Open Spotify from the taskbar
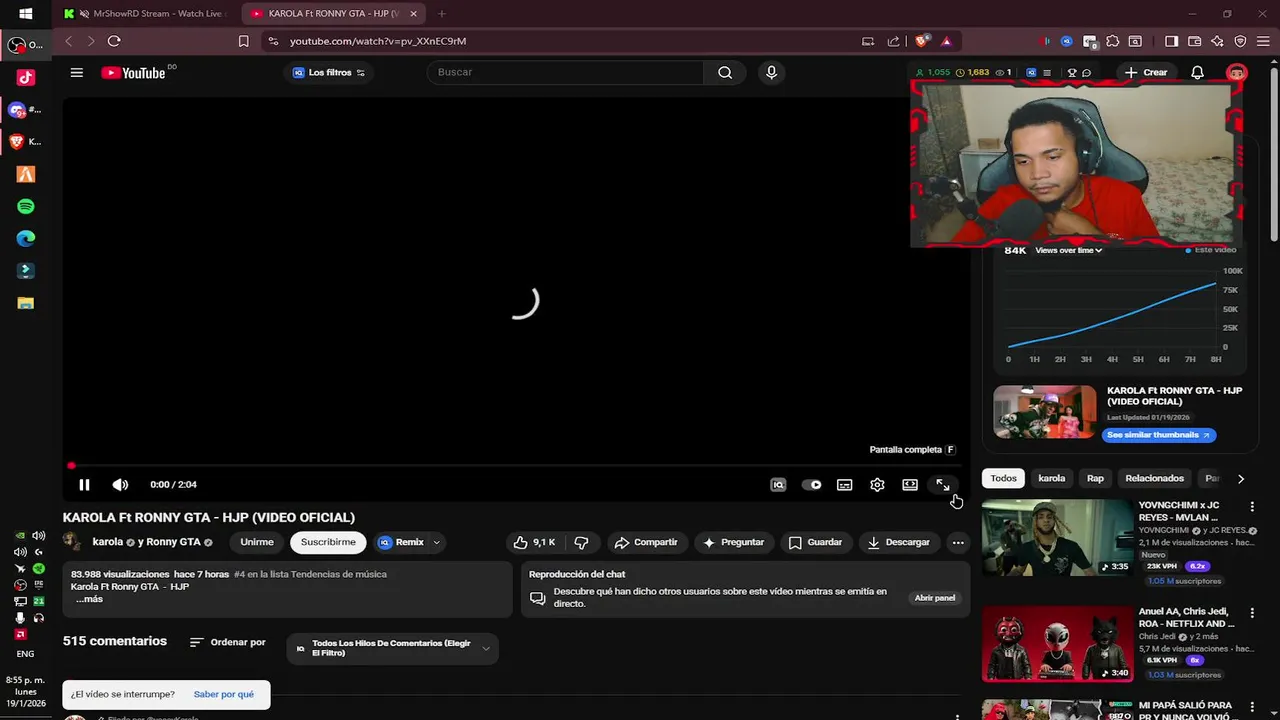The width and height of the screenshot is (1280, 720). (x=26, y=206)
